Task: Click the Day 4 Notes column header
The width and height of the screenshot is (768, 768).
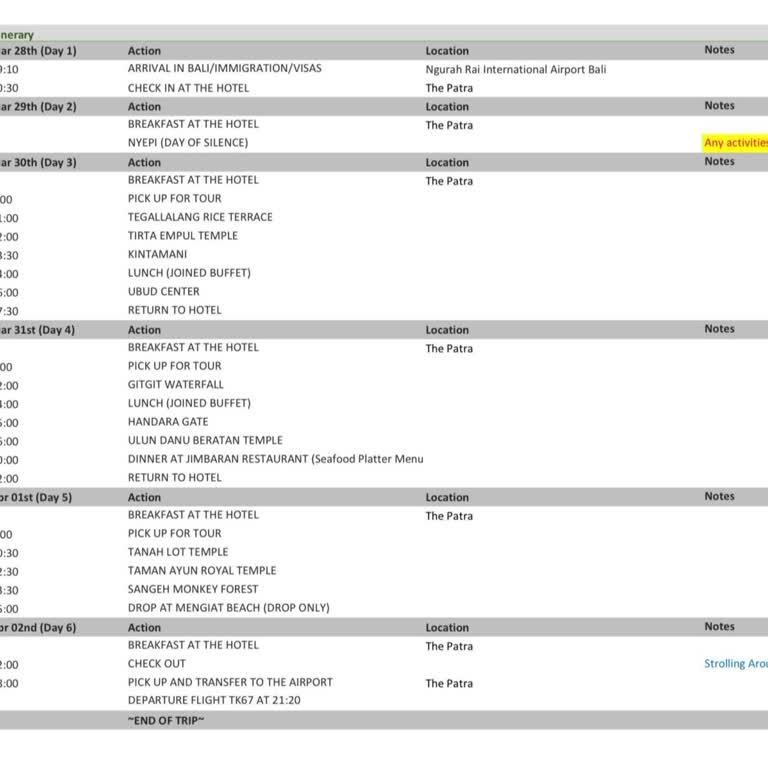Action: pyautogui.click(x=720, y=329)
